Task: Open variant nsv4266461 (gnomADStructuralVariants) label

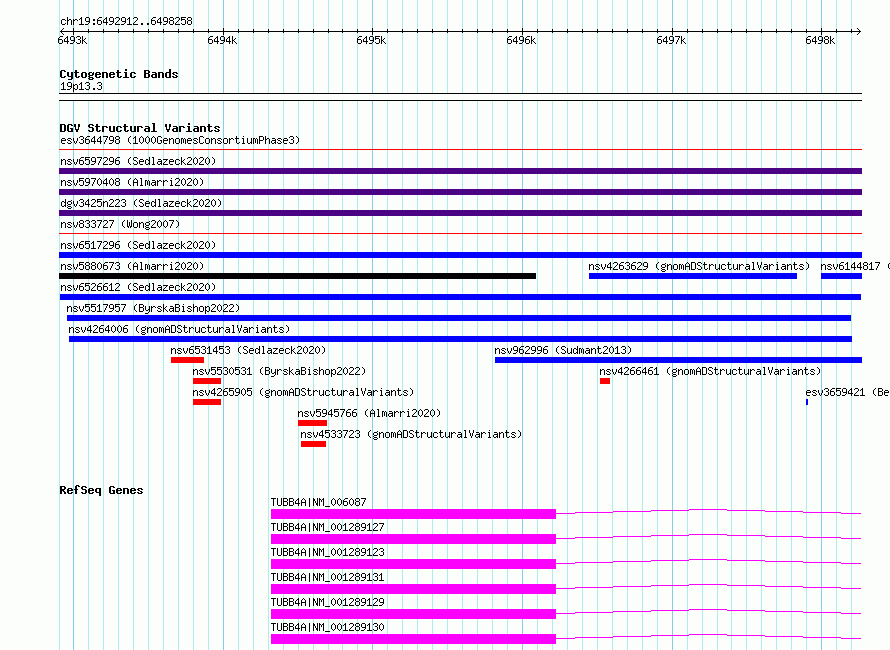Action: pyautogui.click(x=710, y=371)
